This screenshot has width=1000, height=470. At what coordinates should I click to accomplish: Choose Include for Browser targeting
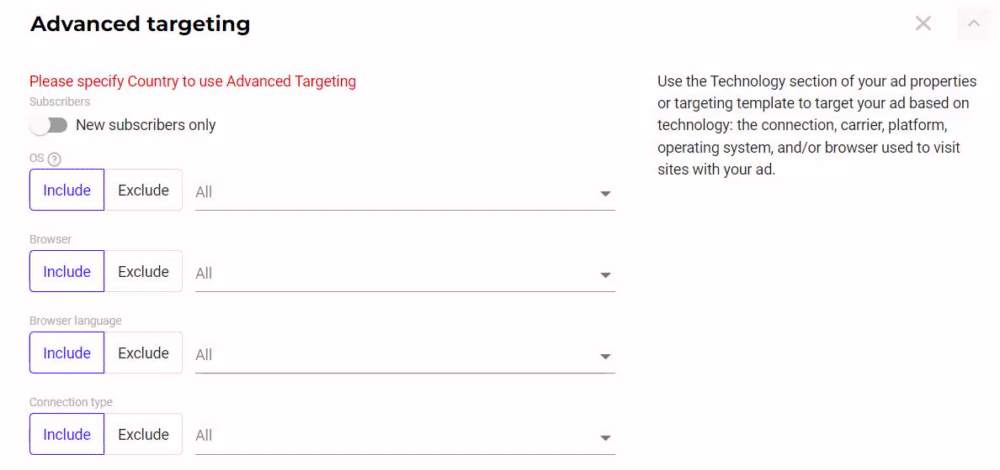tap(67, 272)
